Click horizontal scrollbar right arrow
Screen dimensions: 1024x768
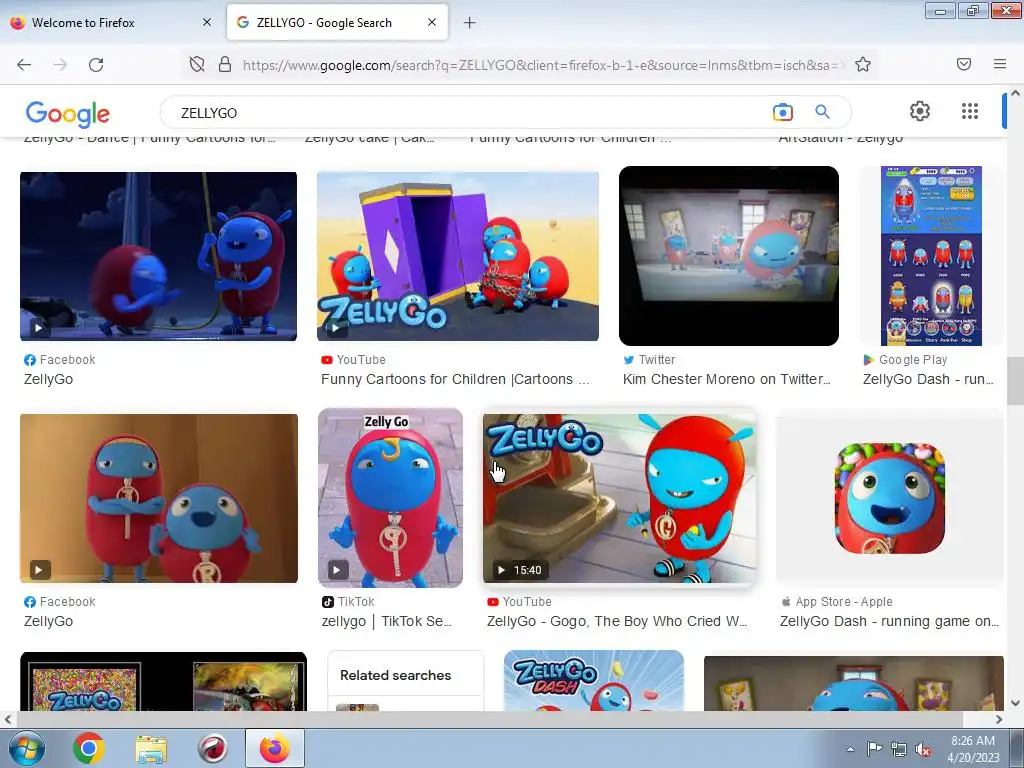click(999, 720)
